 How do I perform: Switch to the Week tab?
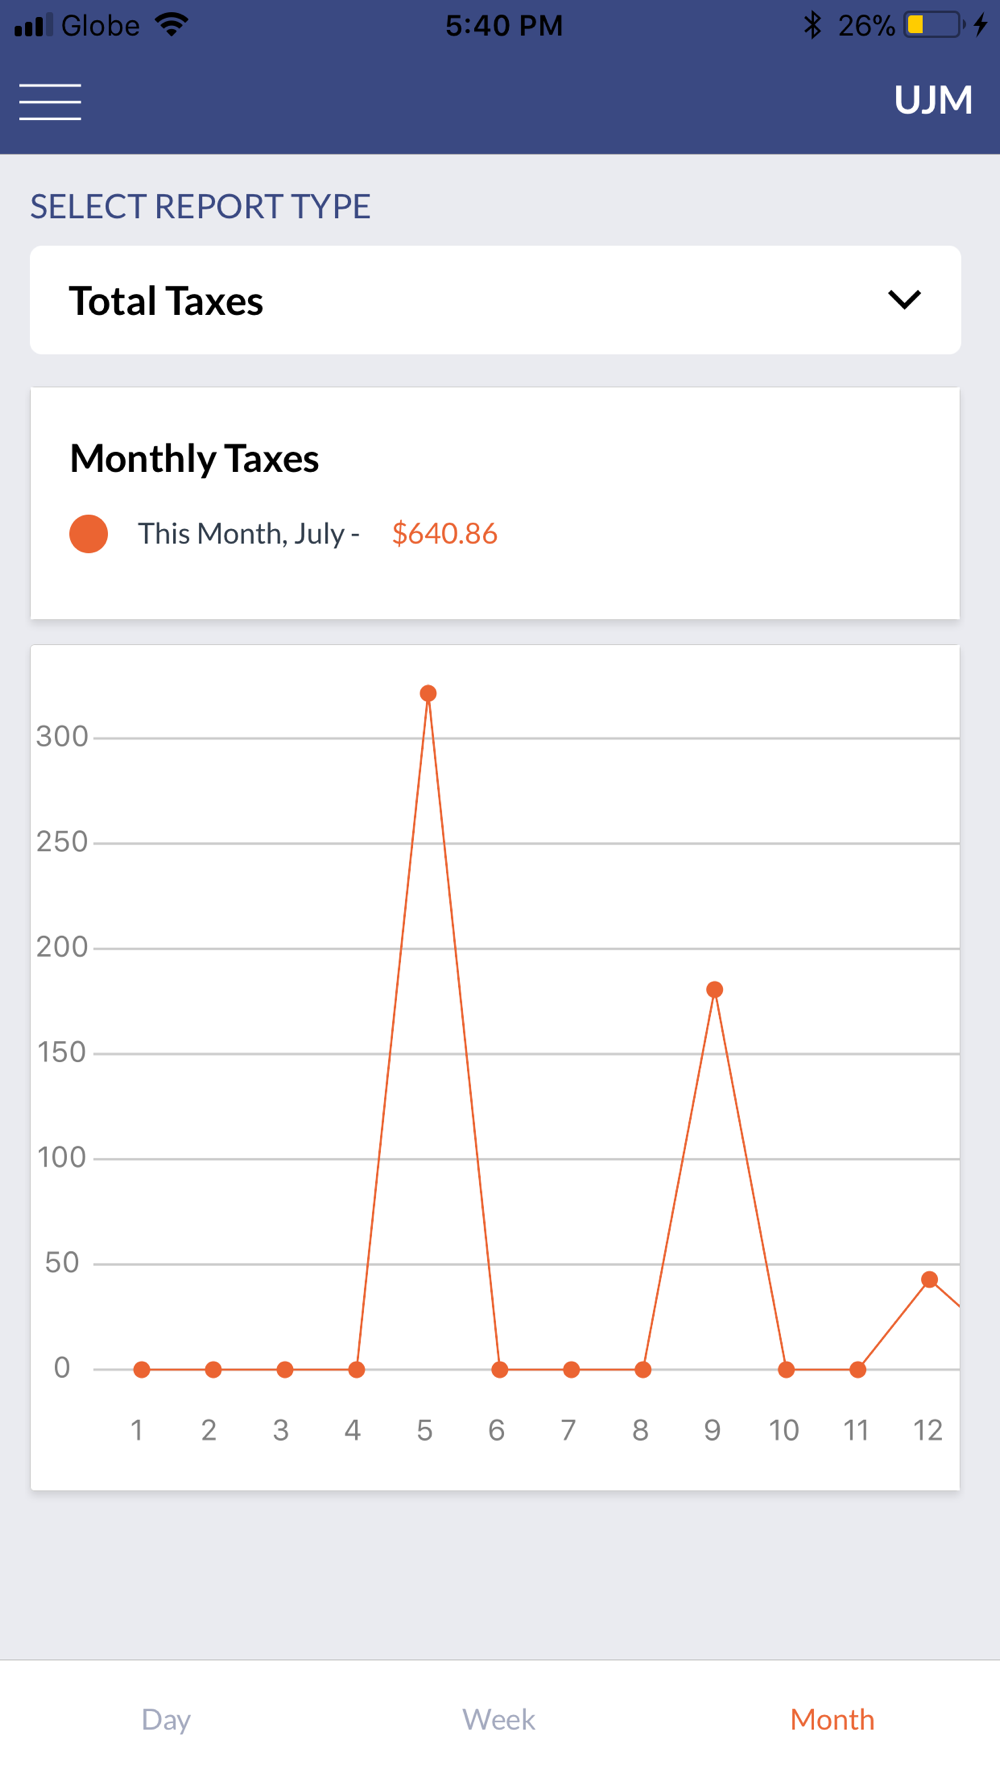499,1719
